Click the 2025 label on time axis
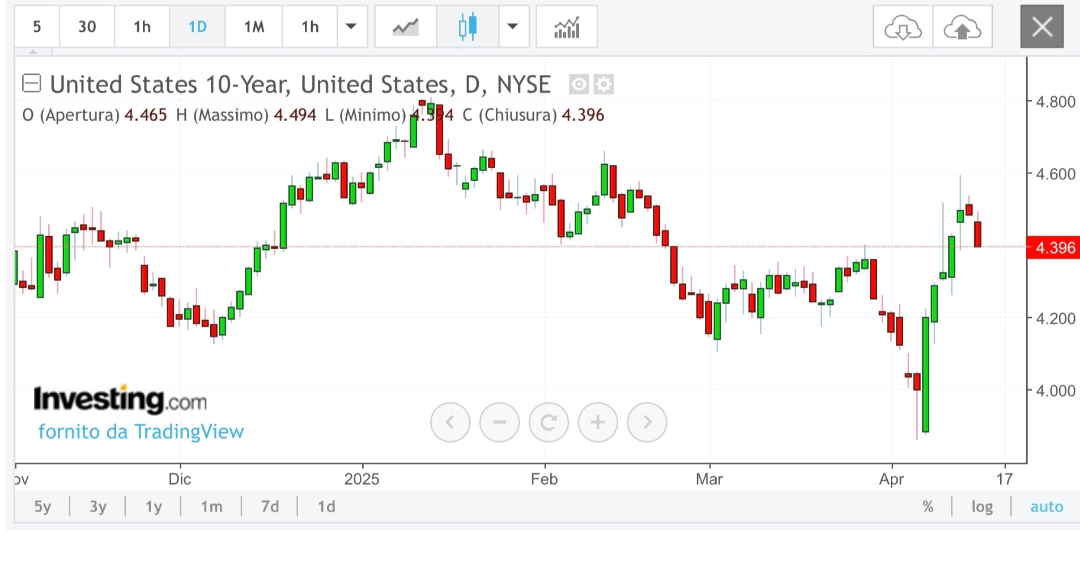Viewport: 1080px width, 567px height. pyautogui.click(x=362, y=479)
